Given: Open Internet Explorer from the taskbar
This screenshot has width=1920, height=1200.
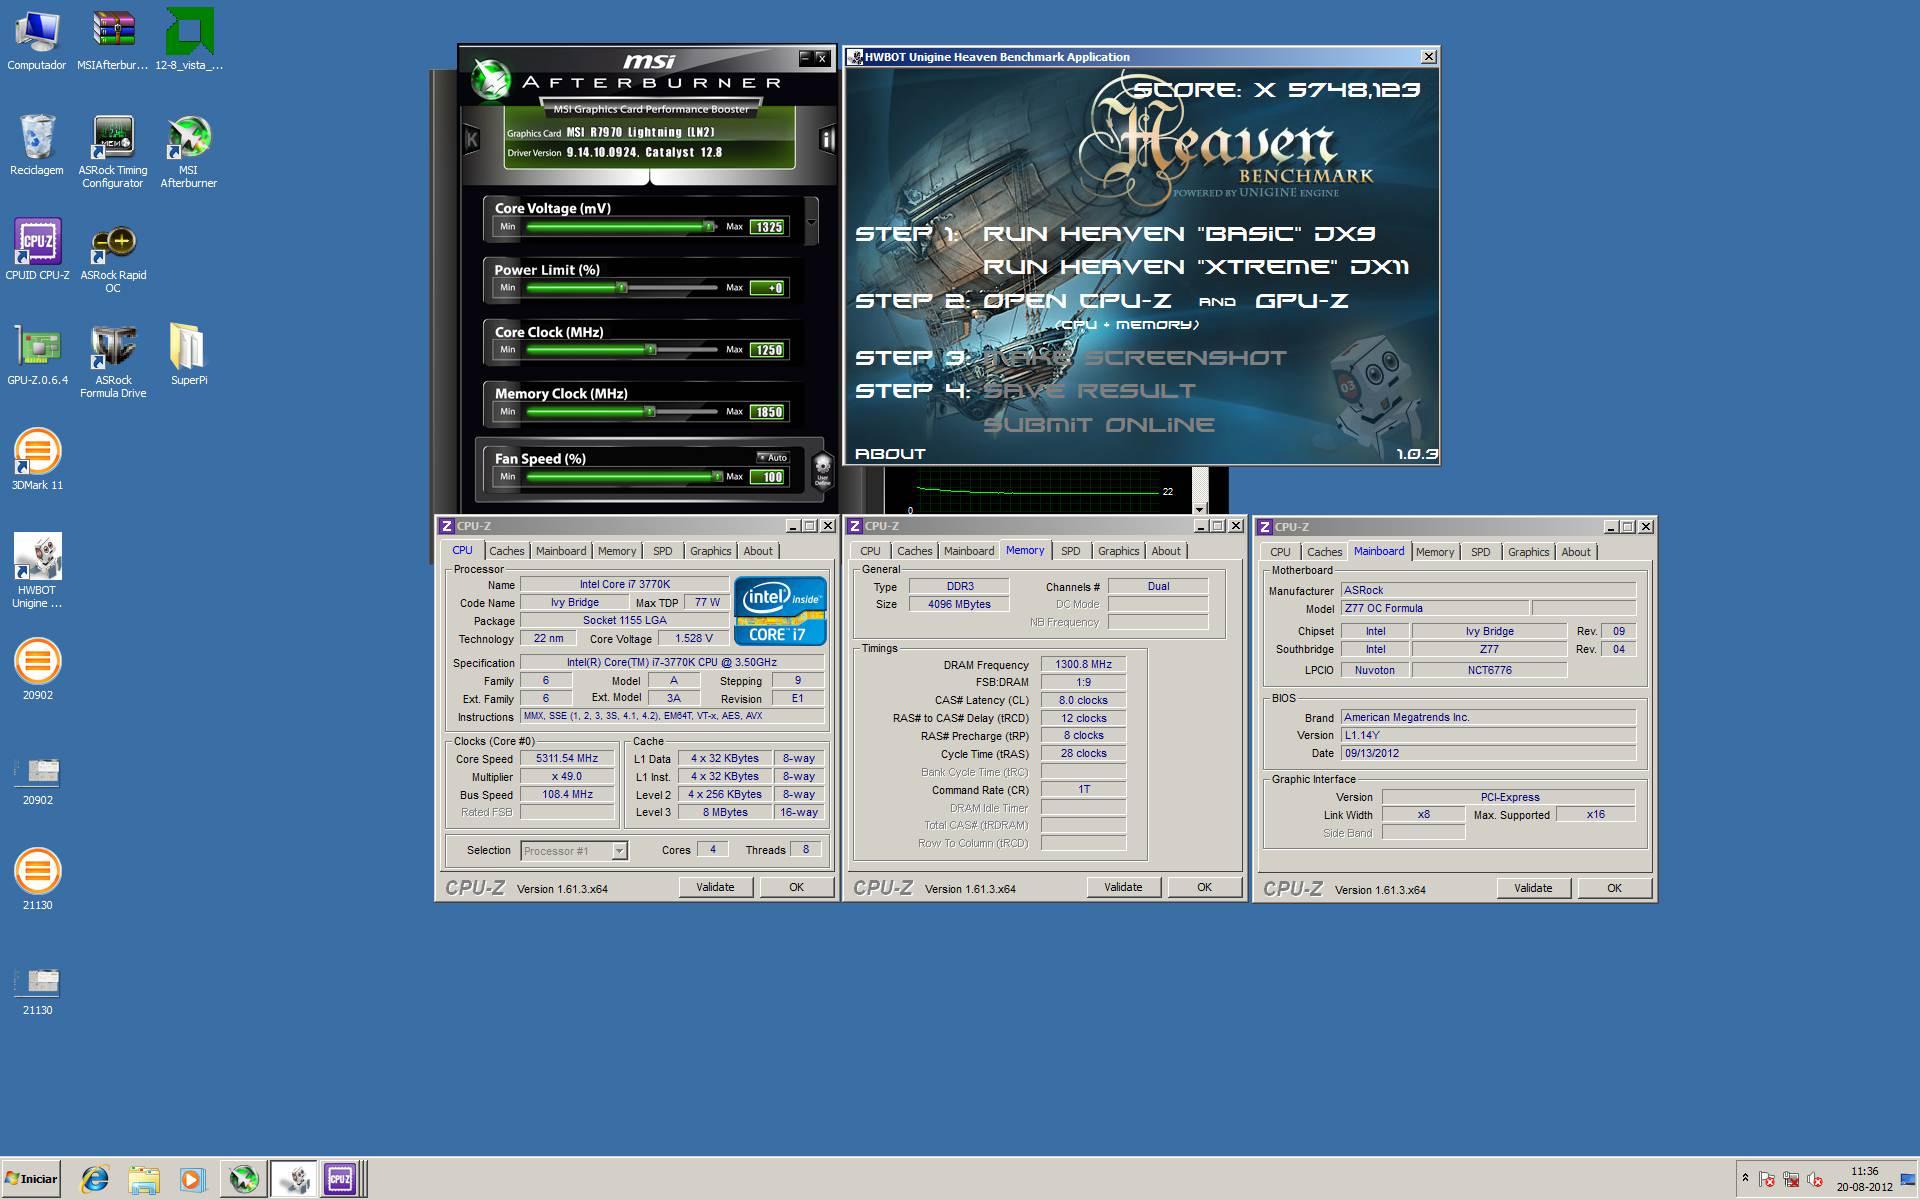Looking at the screenshot, I should (x=95, y=1179).
